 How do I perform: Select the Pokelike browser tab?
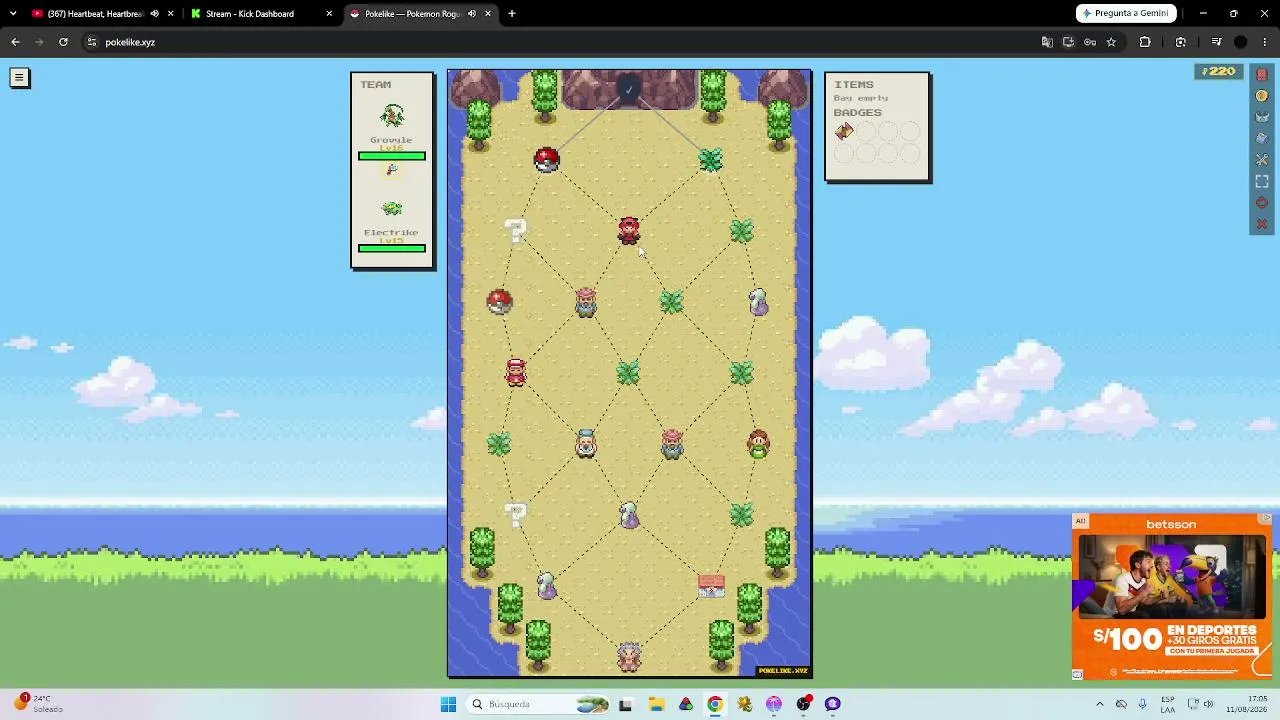(420, 14)
